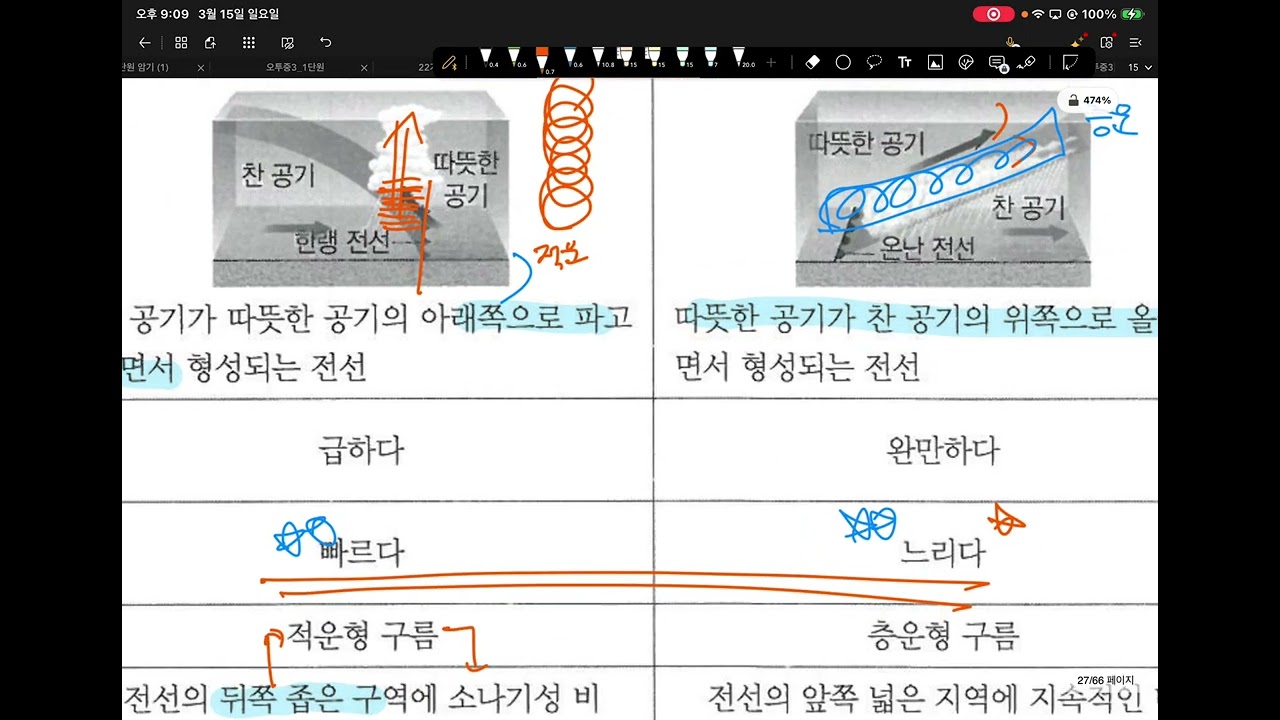This screenshot has height=720, width=1280.
Task: Open the page thumbnails grid view
Action: [x=181, y=43]
